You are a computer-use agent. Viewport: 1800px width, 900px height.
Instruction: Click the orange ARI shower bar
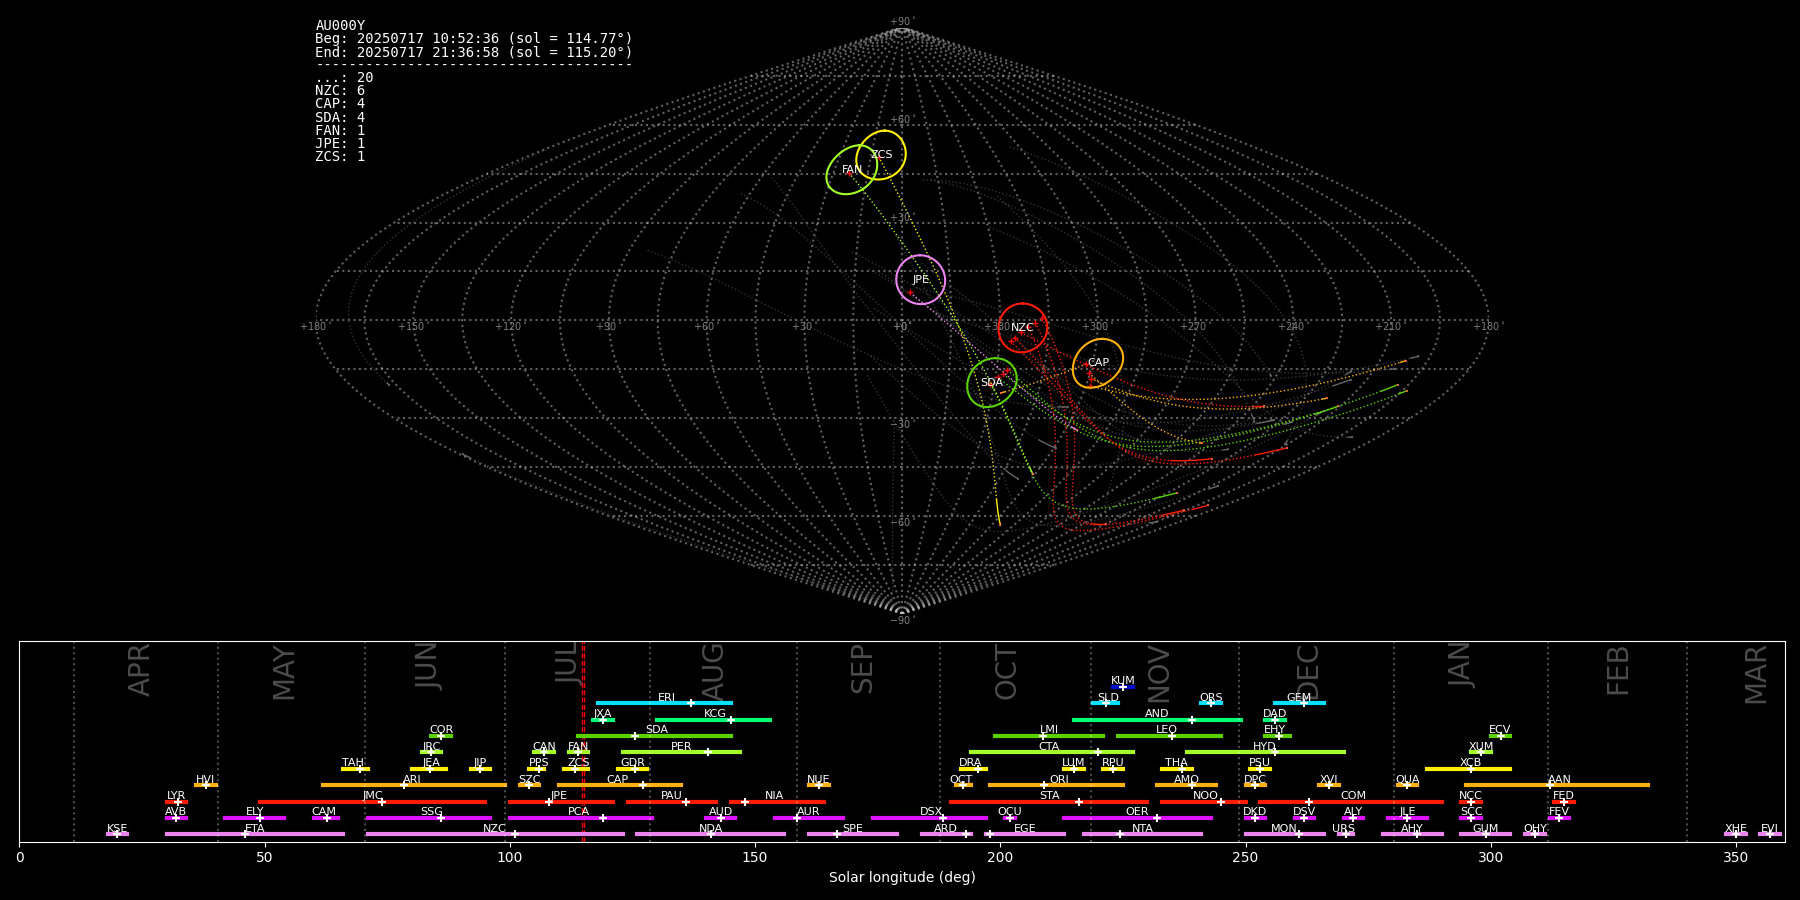(x=413, y=785)
